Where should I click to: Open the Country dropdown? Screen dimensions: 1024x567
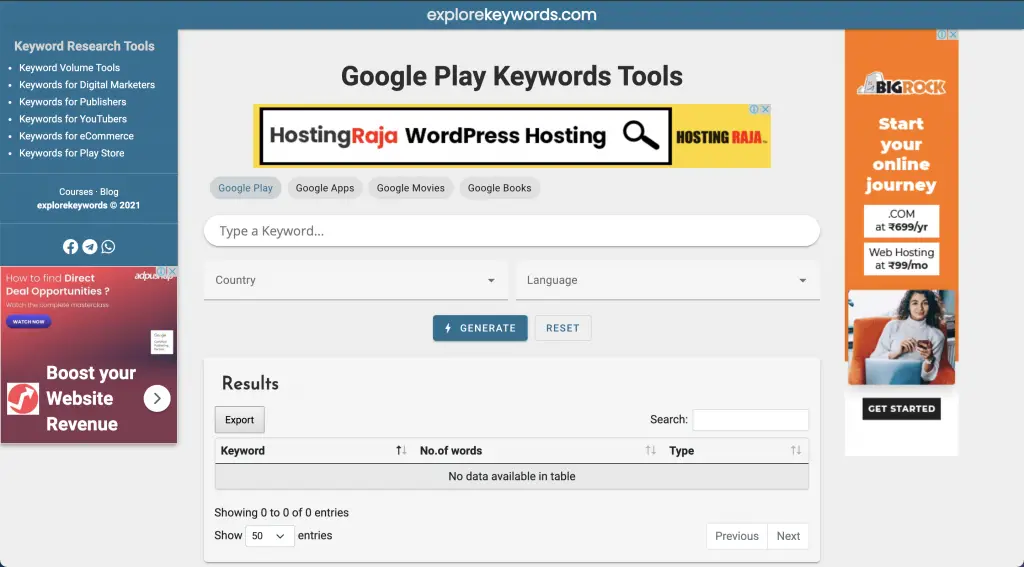355,280
